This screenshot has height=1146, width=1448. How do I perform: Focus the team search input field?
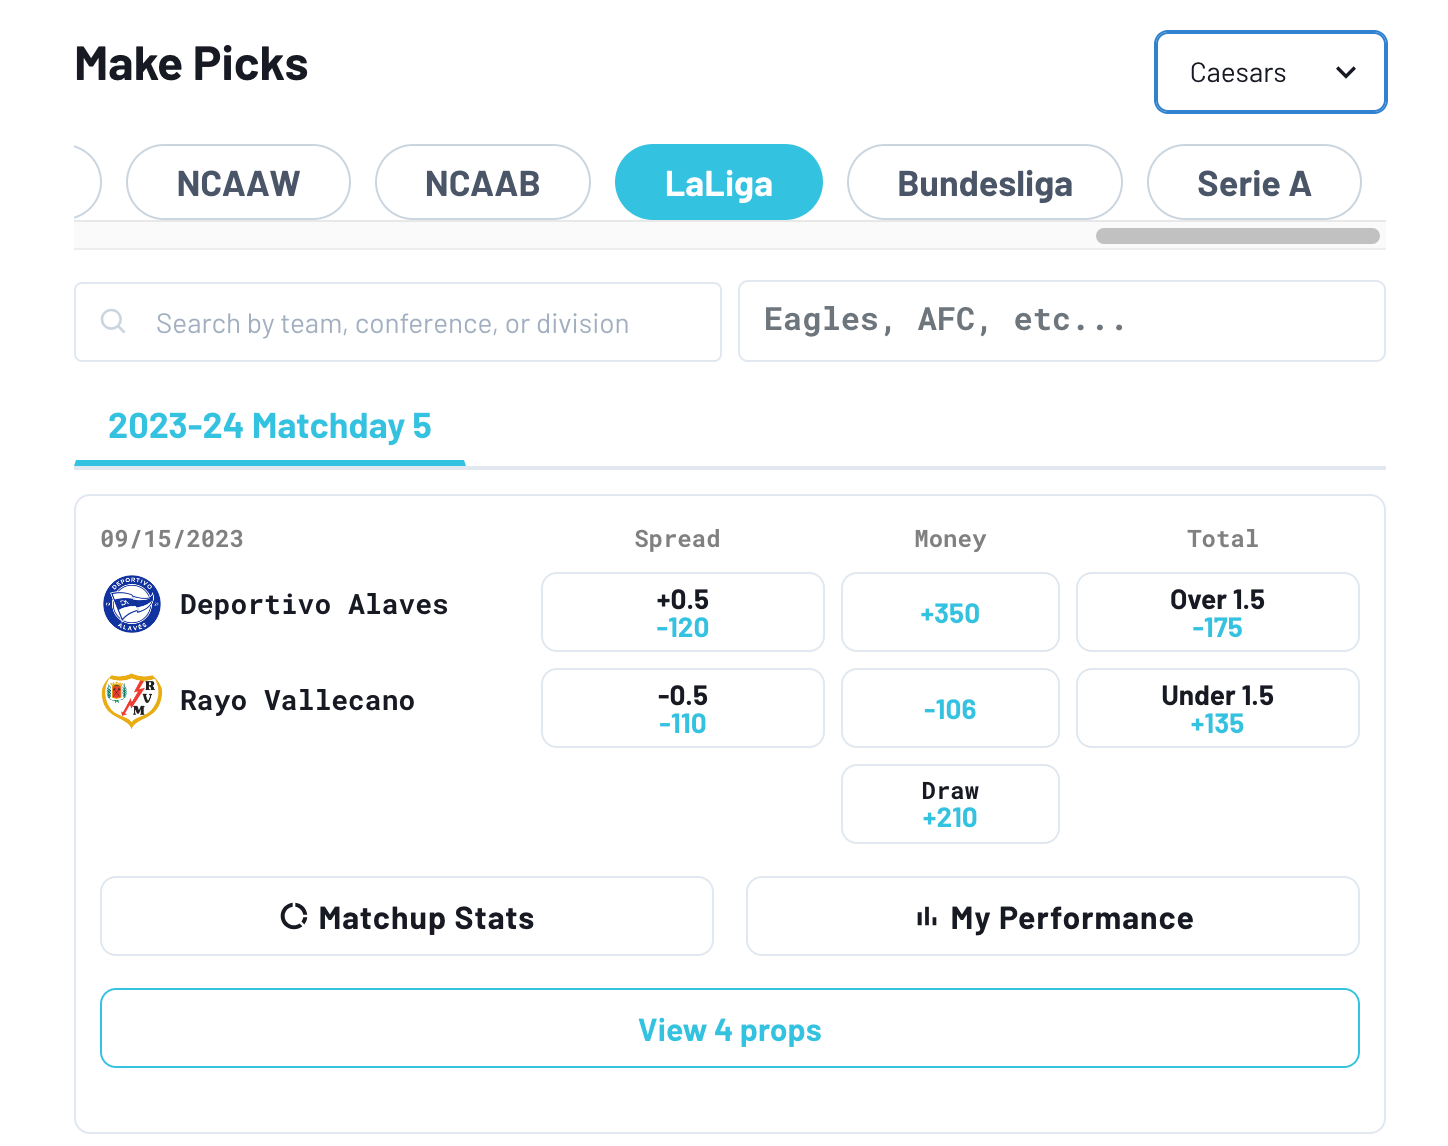pos(398,322)
